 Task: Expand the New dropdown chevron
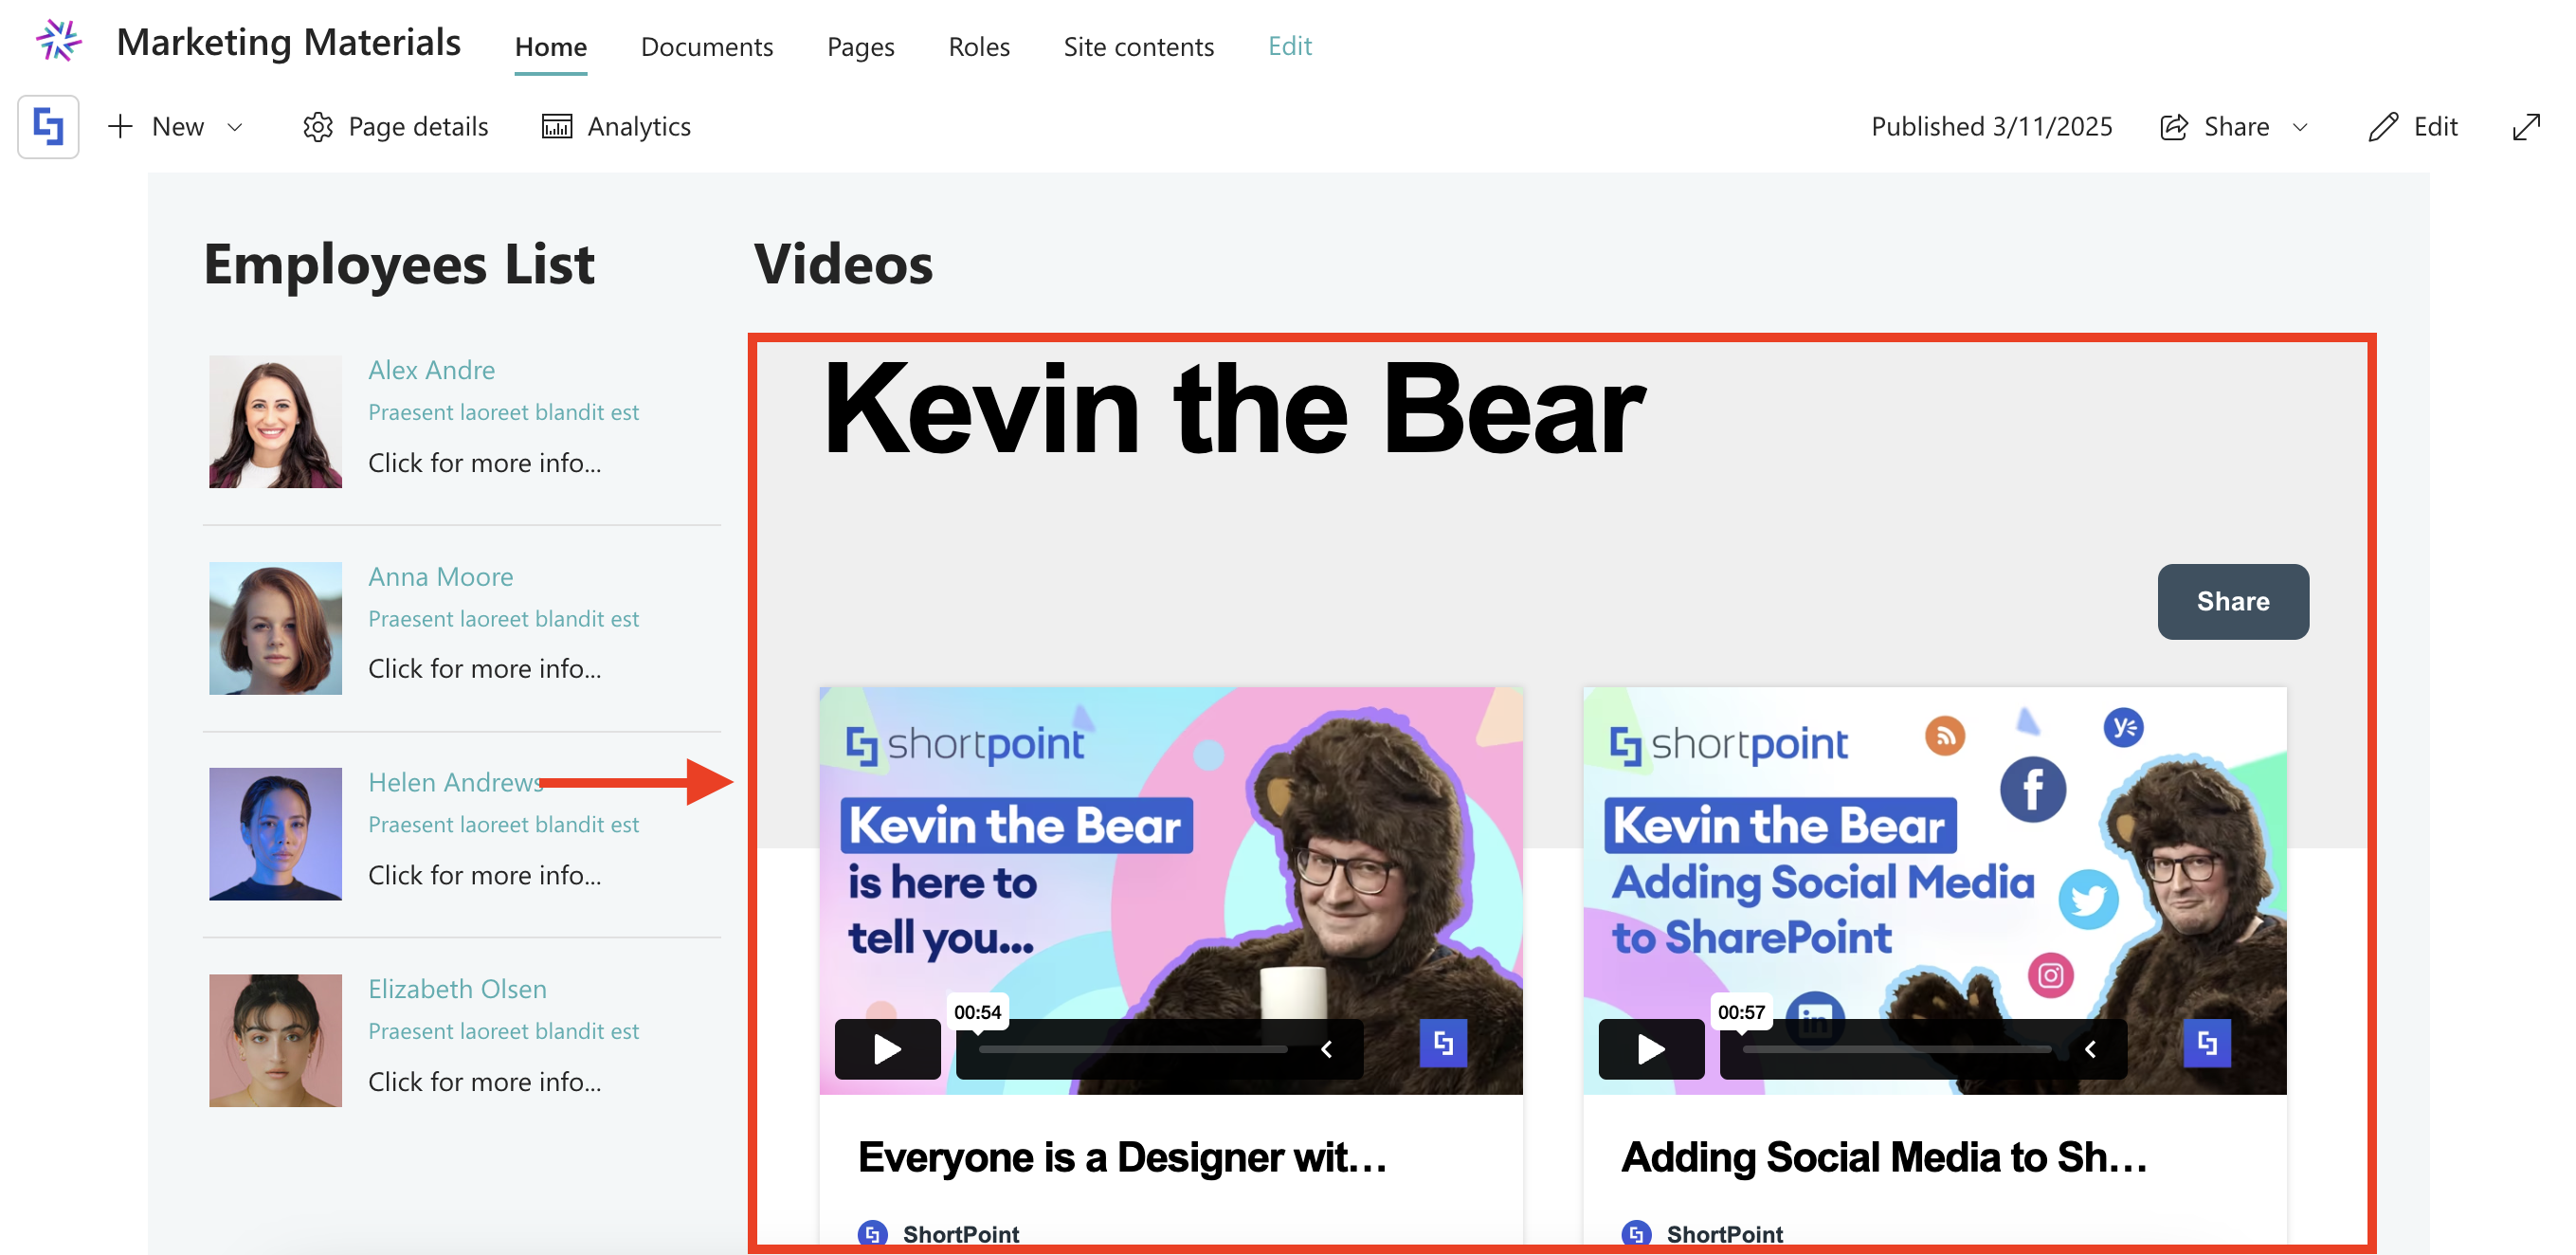235,127
